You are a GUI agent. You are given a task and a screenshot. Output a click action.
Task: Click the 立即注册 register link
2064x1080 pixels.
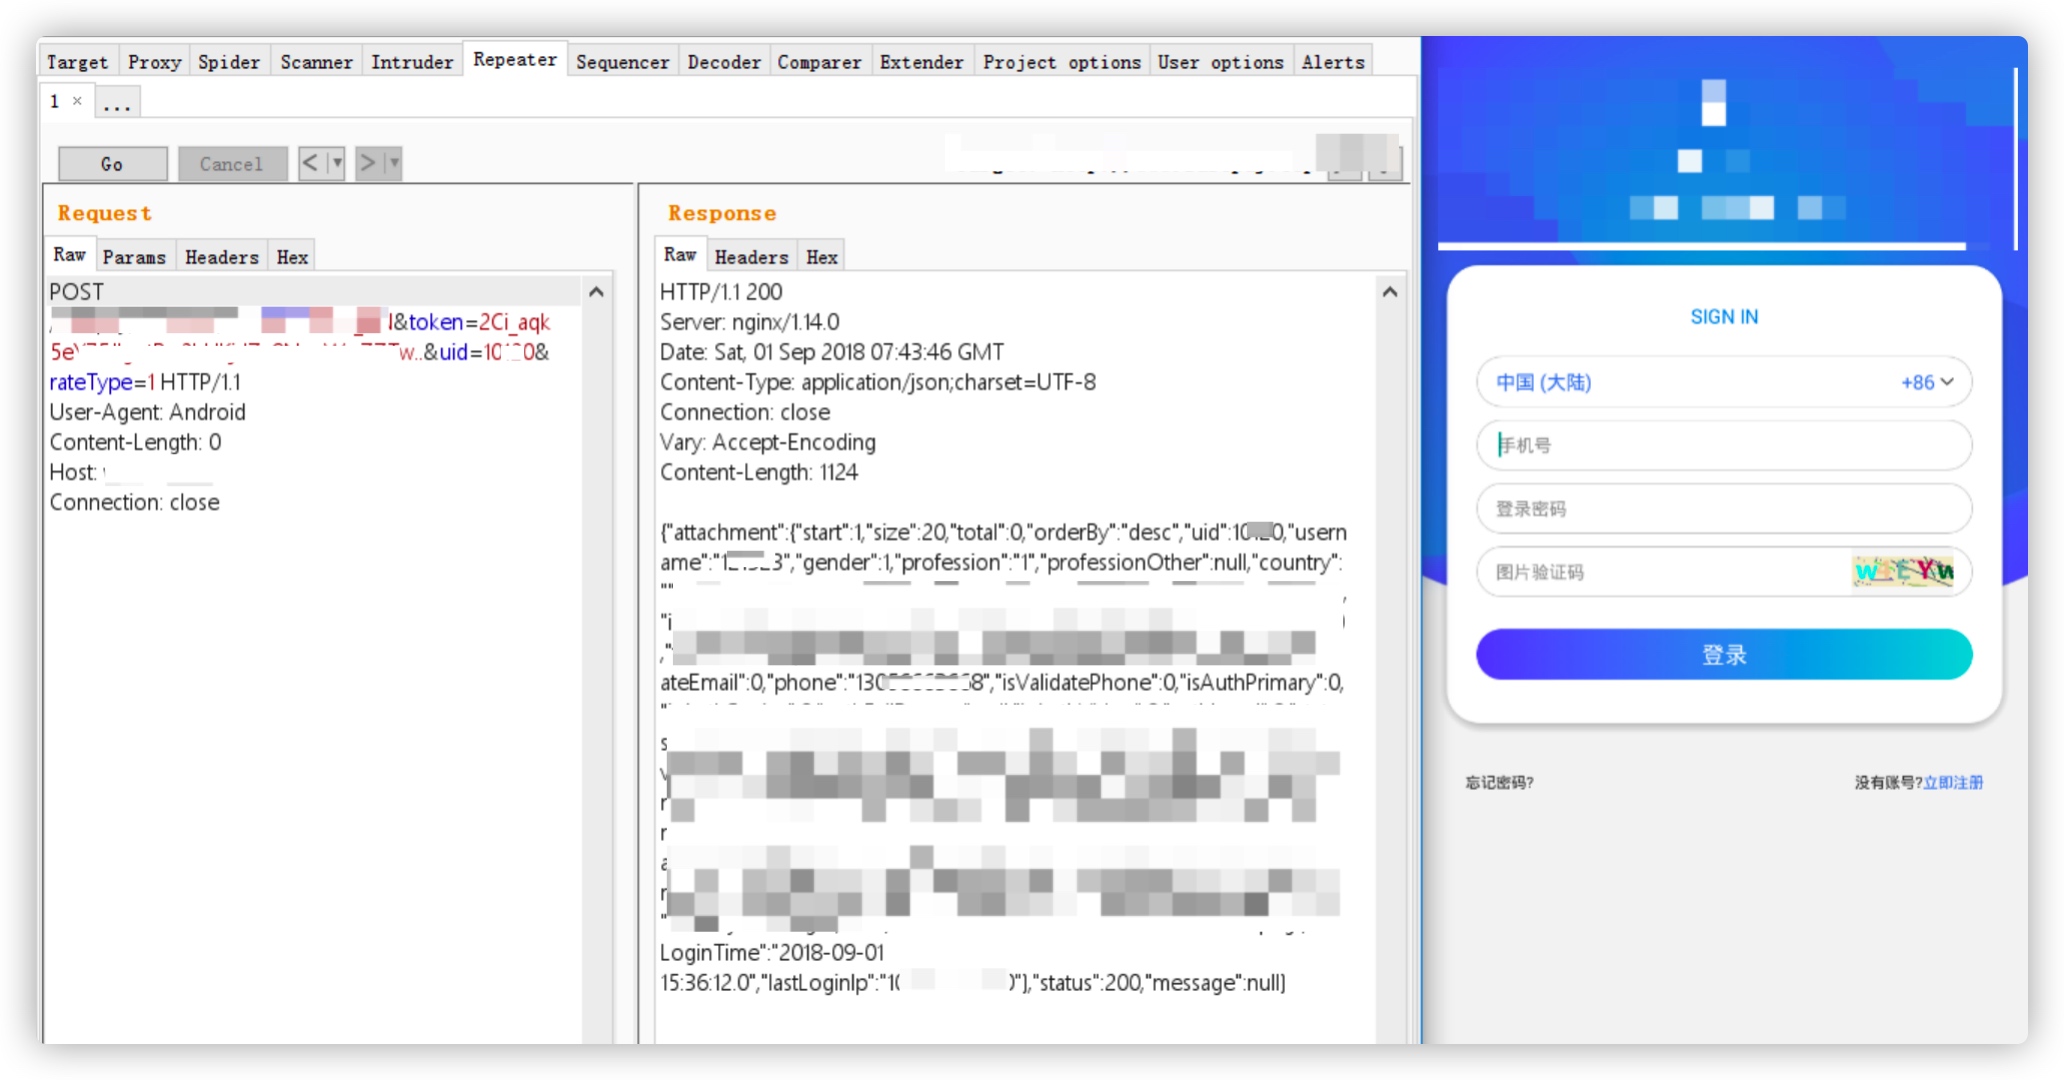tap(1952, 782)
